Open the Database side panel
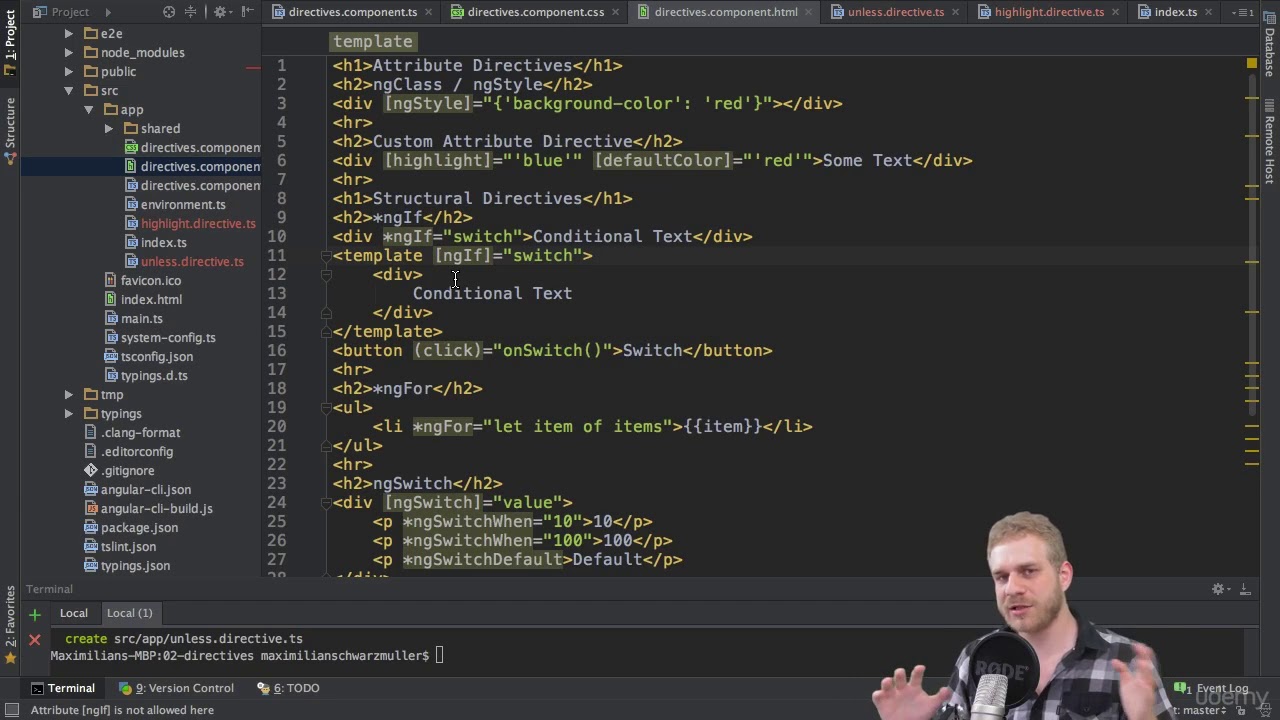1280x720 pixels. click(1270, 46)
